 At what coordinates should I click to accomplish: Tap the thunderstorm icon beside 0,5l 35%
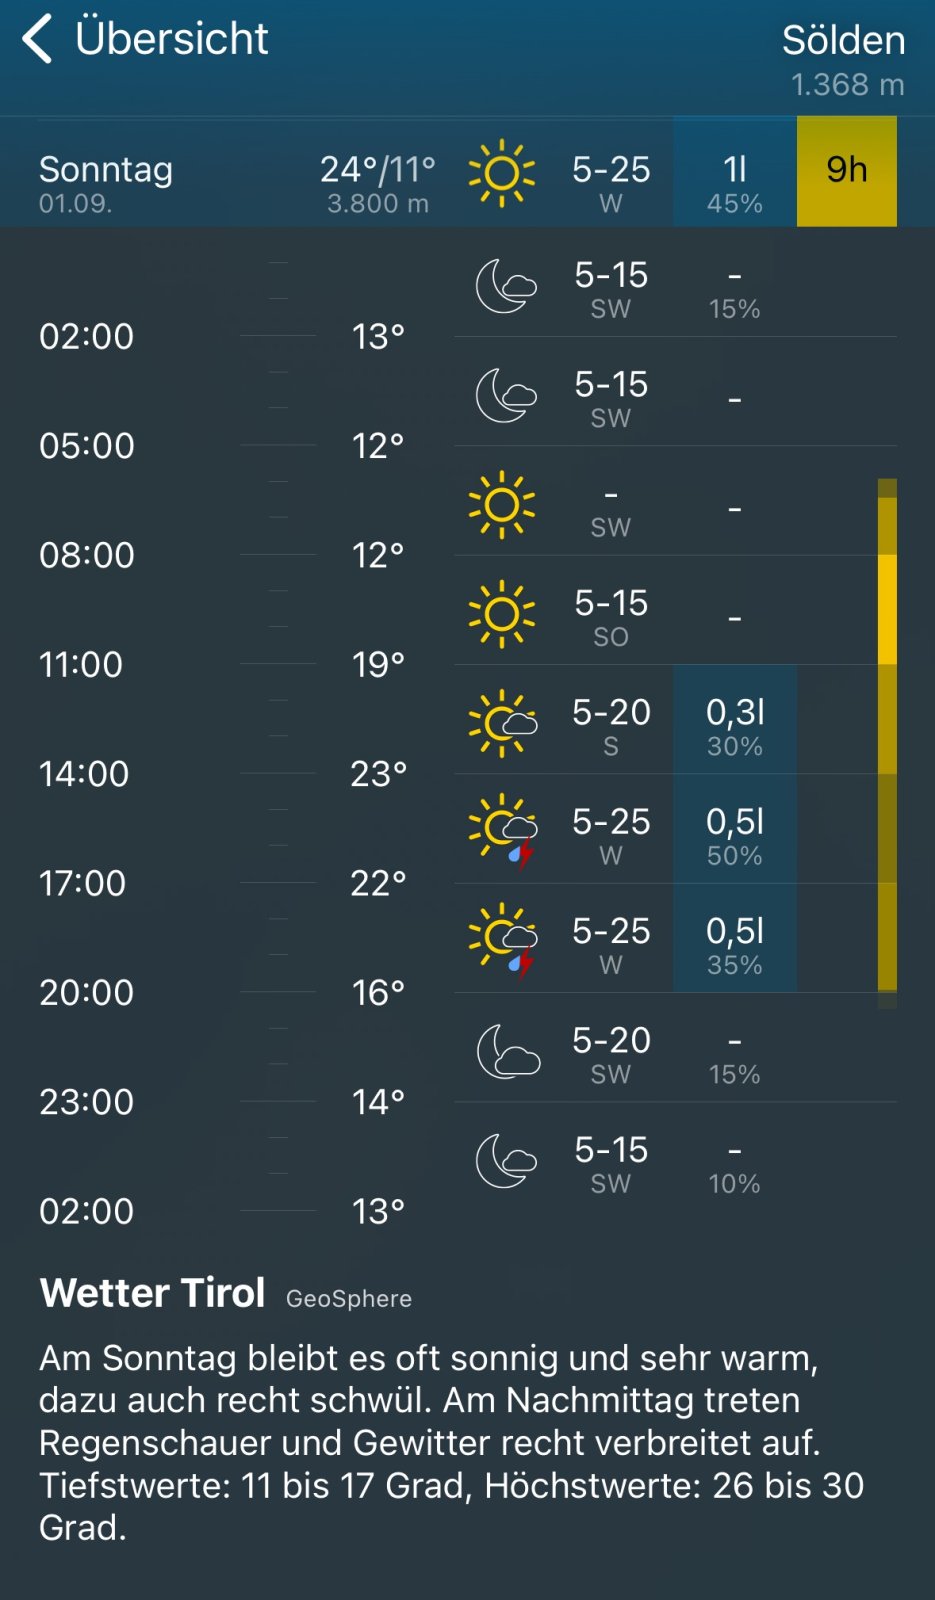click(x=503, y=941)
